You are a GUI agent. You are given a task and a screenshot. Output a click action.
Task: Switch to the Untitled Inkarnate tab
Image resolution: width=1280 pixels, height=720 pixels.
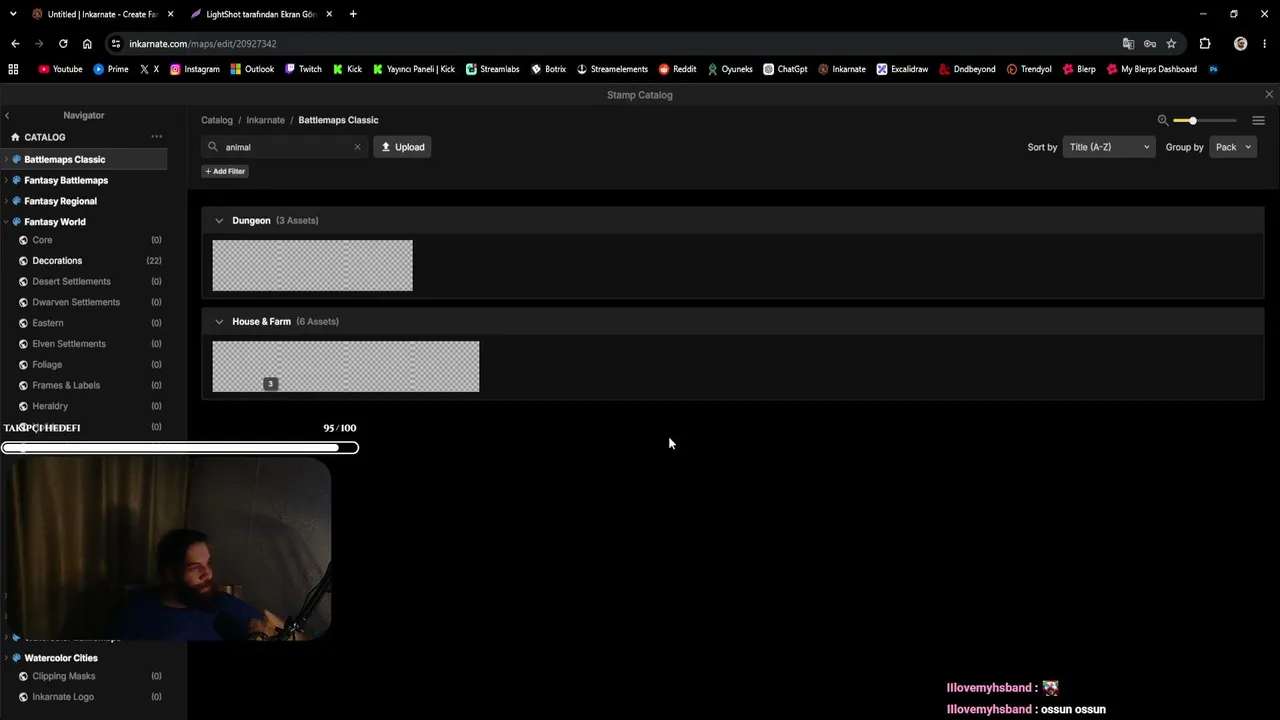(x=102, y=14)
